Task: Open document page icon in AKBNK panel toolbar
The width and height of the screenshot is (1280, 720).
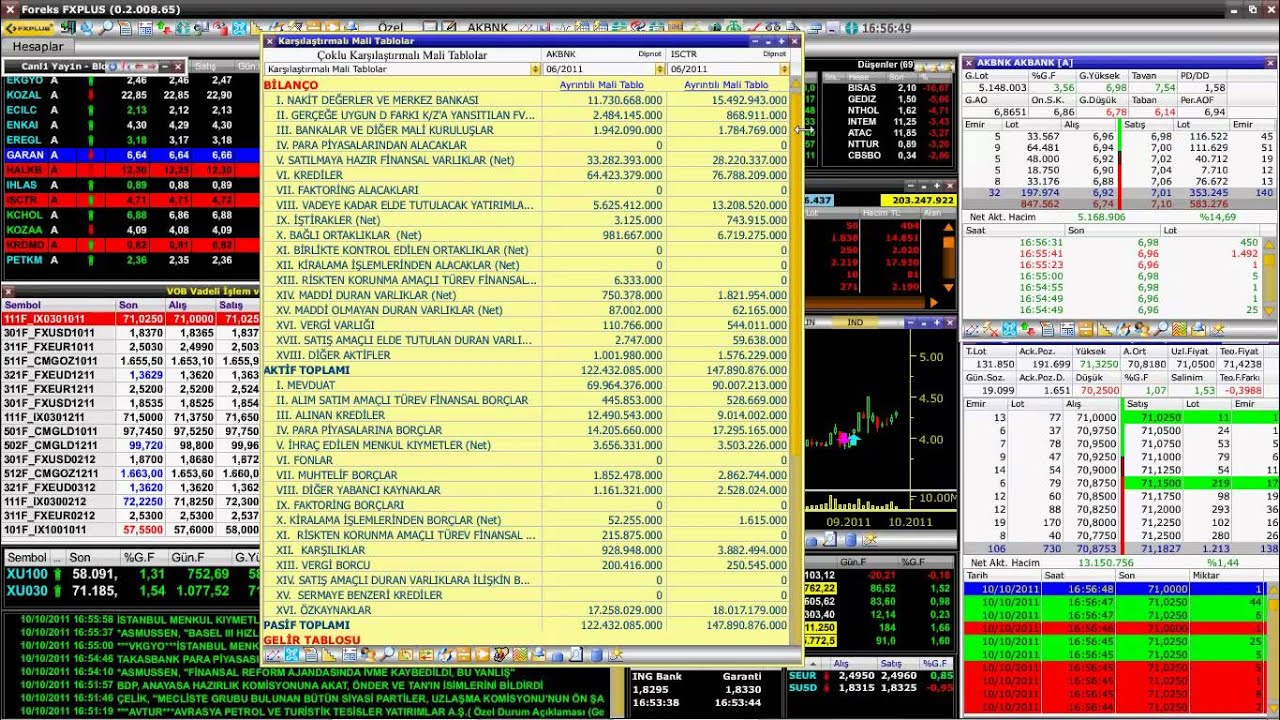Action: [x=1046, y=330]
